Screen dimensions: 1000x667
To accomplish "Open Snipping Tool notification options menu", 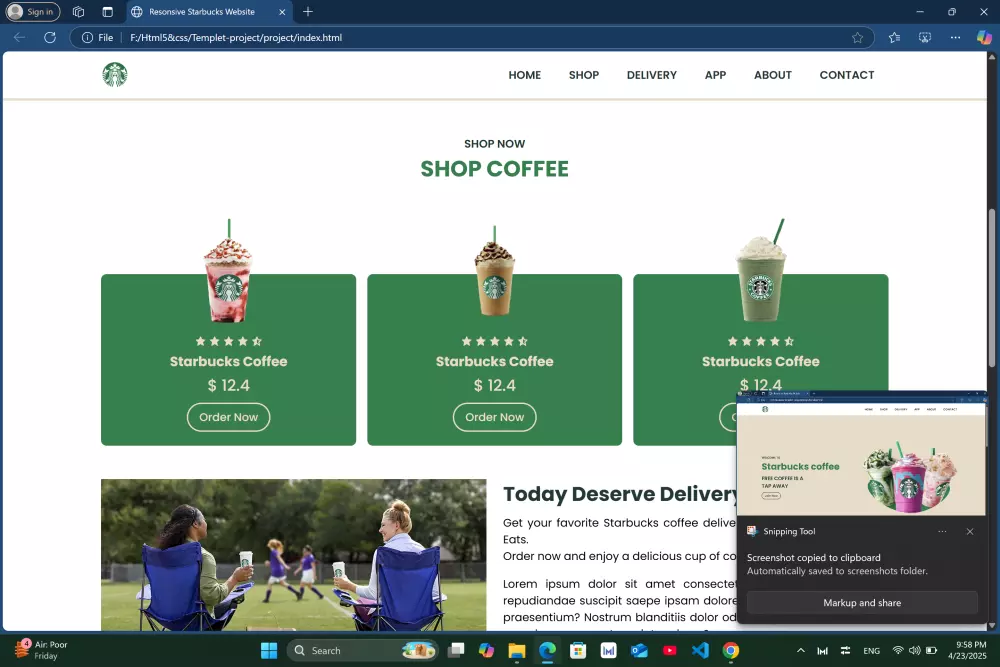I will click(x=942, y=531).
